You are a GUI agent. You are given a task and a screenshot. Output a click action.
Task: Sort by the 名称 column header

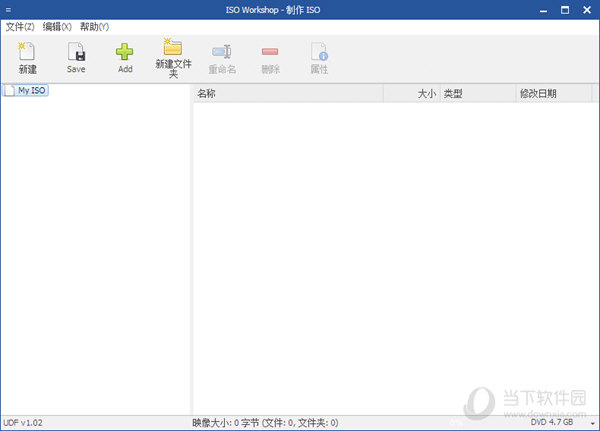[288, 93]
